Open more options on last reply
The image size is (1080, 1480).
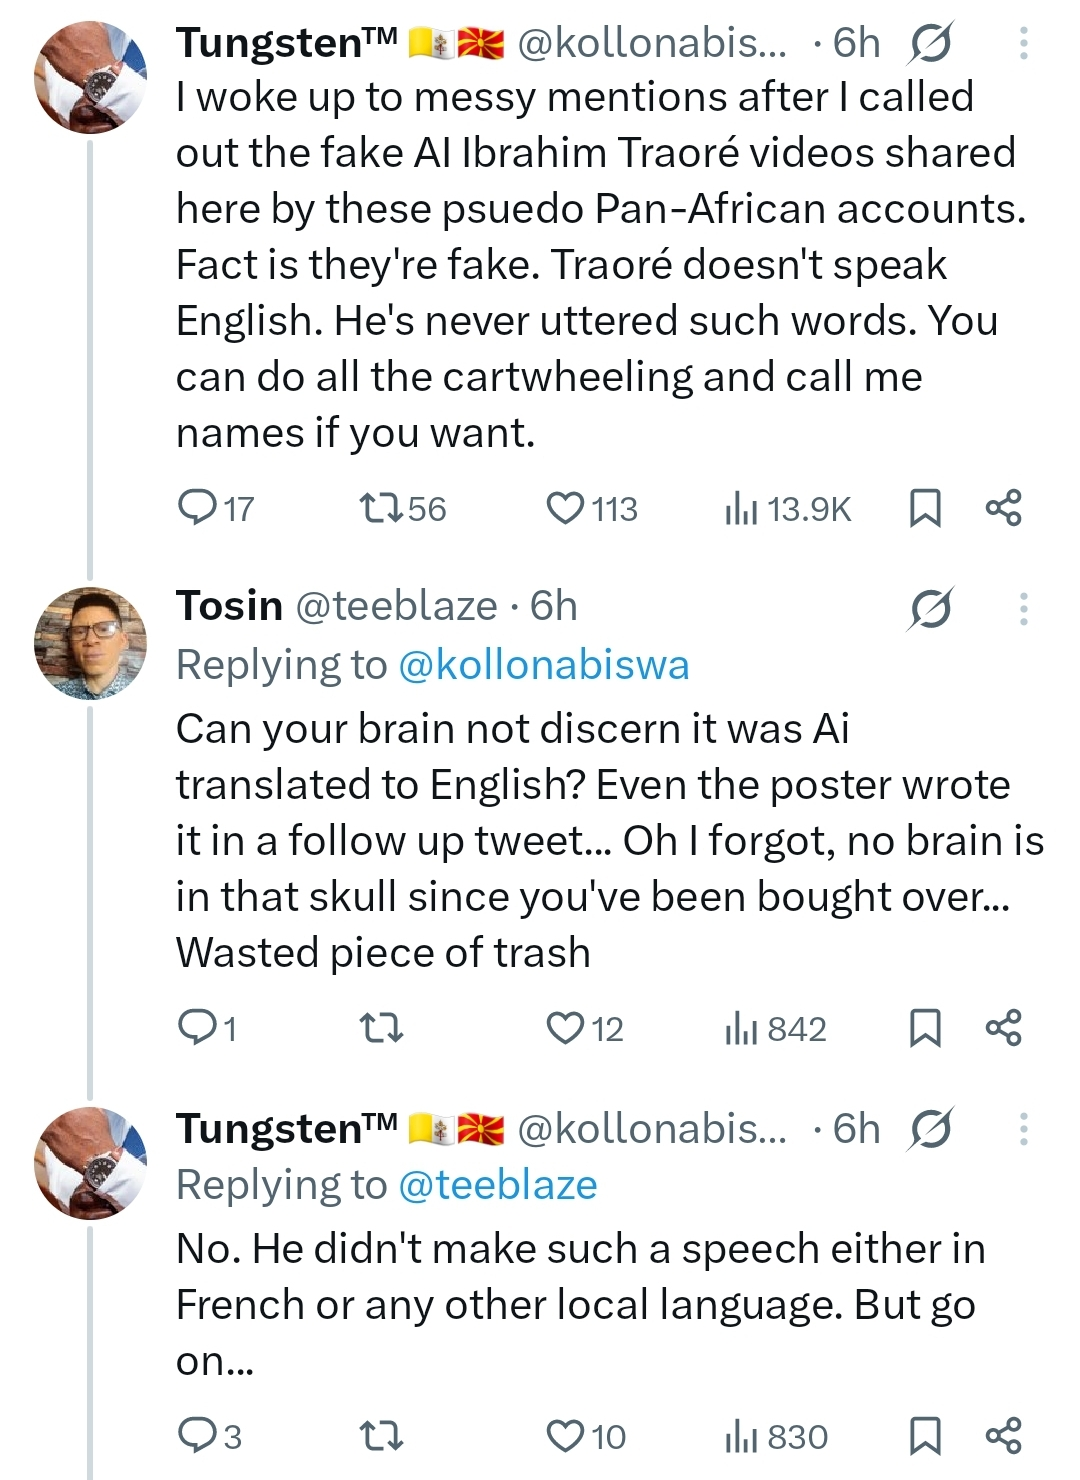(1024, 1129)
